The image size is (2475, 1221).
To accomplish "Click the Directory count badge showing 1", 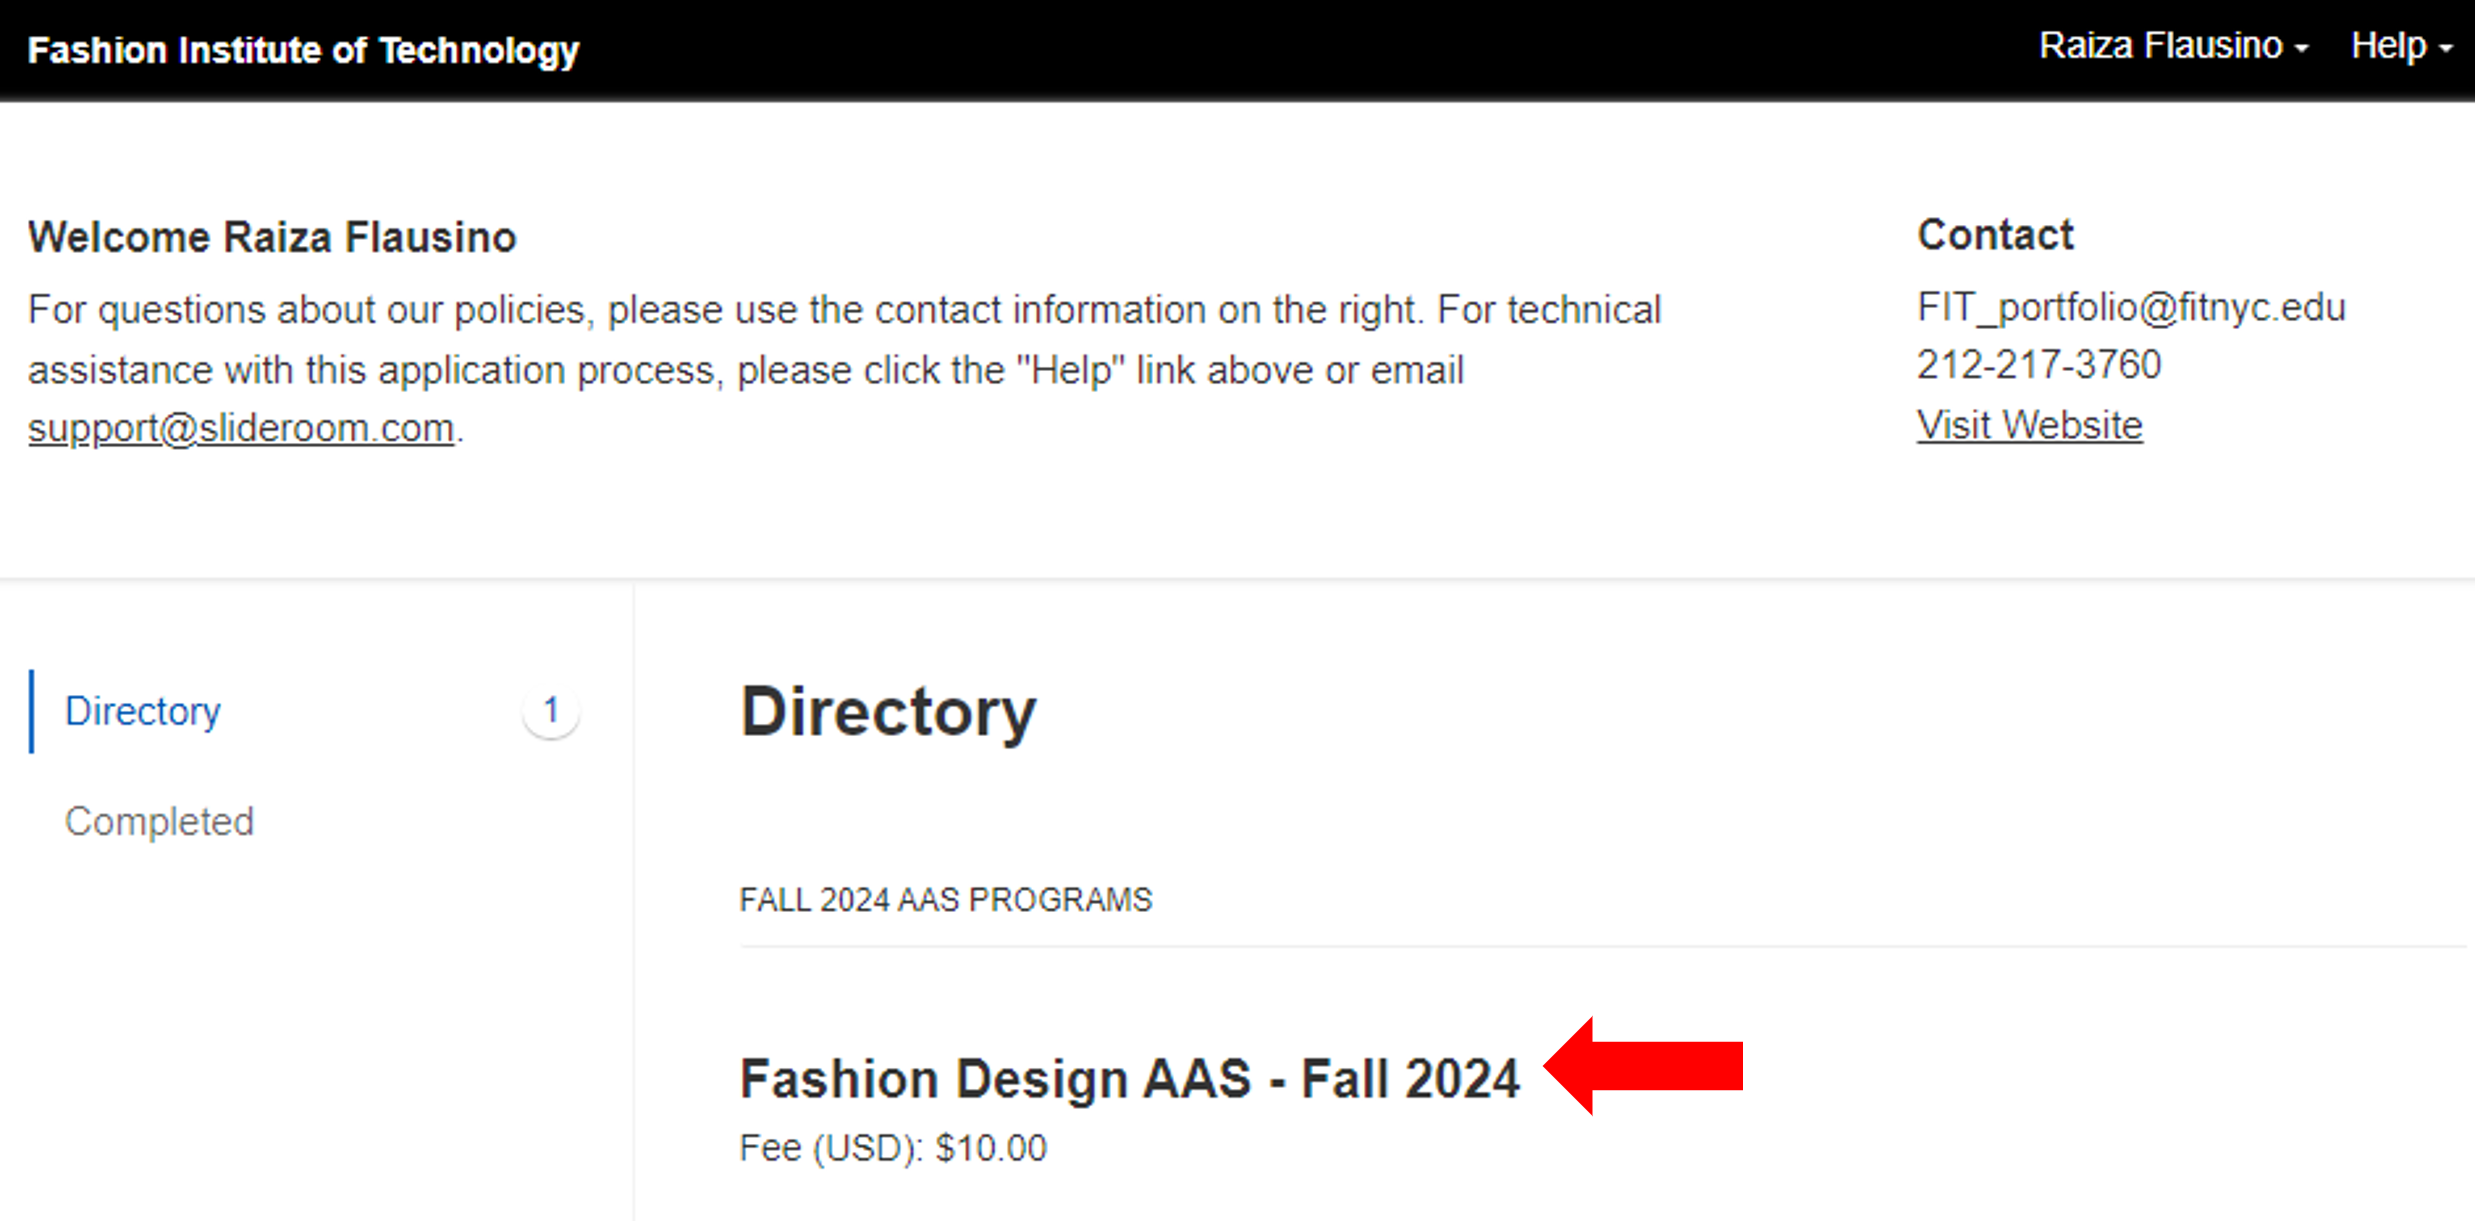I will click(550, 711).
